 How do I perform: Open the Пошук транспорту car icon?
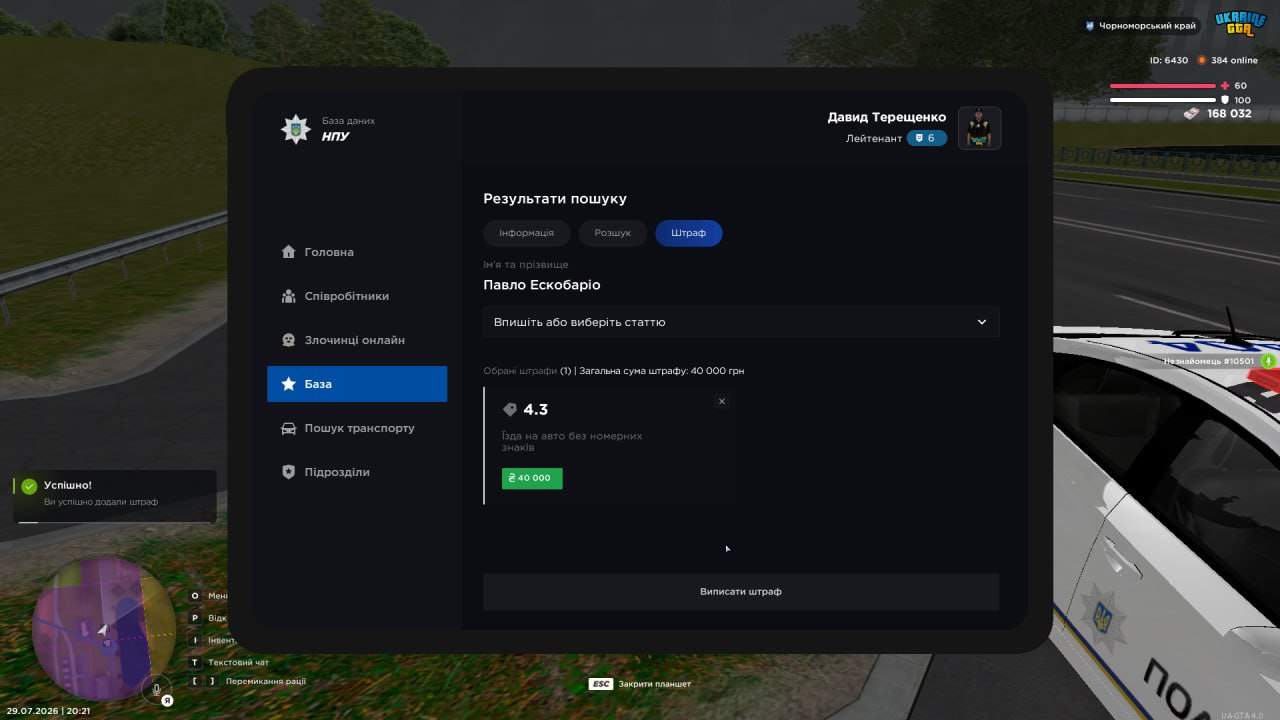289,428
